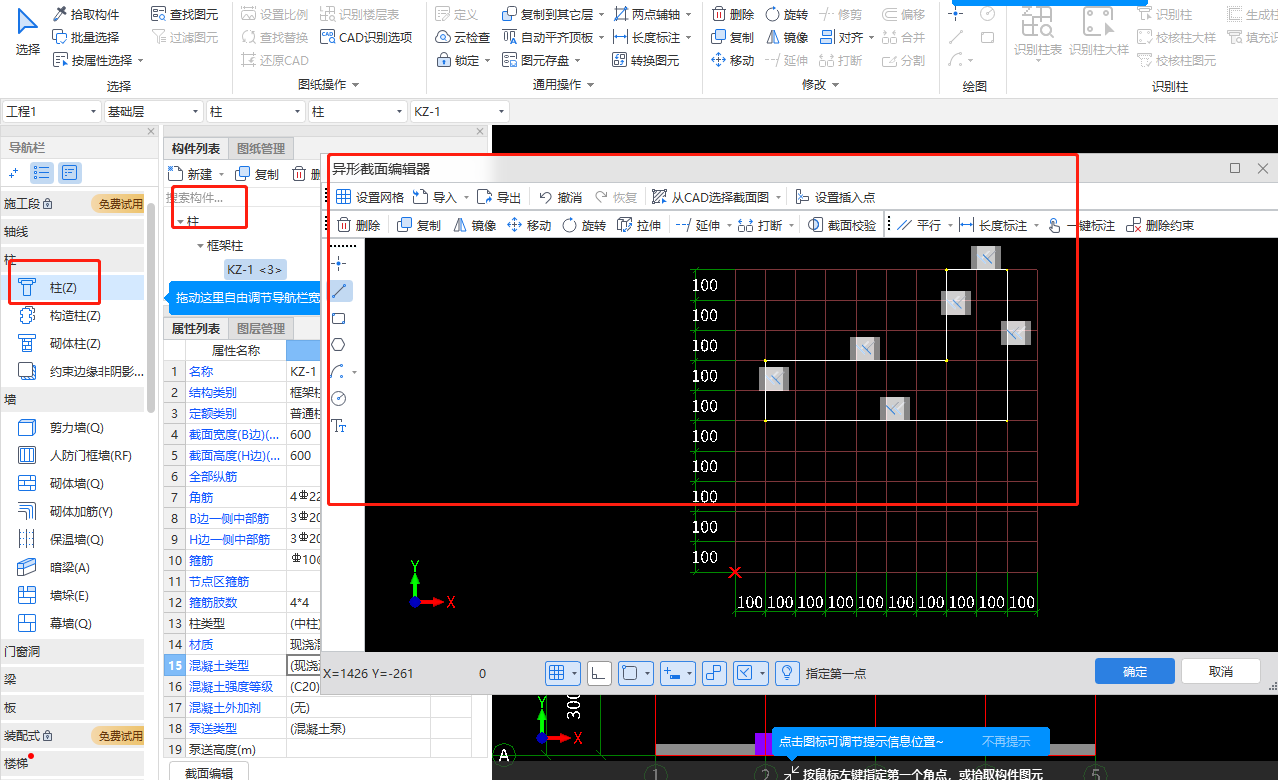Switch to 构件列表 tab

click(x=196, y=148)
